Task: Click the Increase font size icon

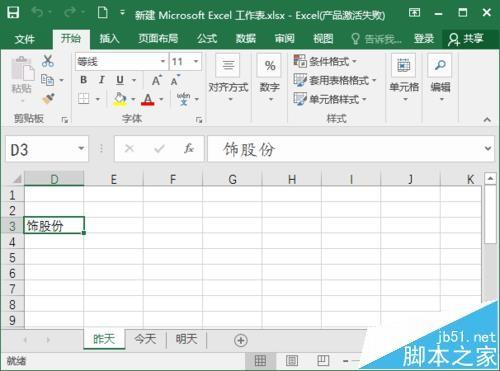Action: (156, 80)
